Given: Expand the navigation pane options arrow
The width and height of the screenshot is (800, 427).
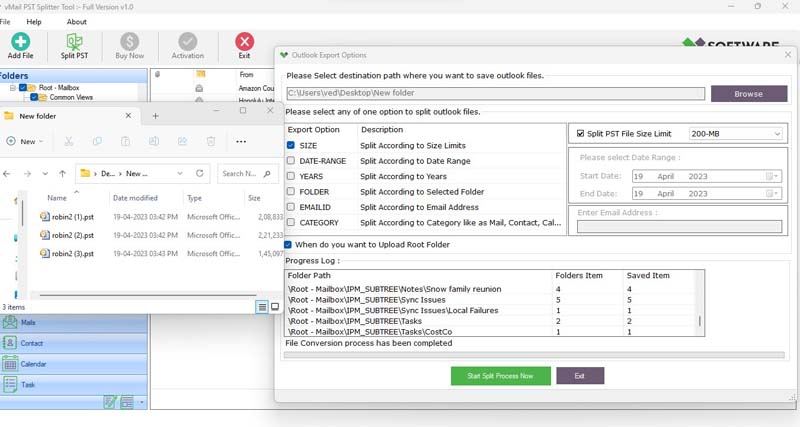Looking at the screenshot, I should point(141,403).
